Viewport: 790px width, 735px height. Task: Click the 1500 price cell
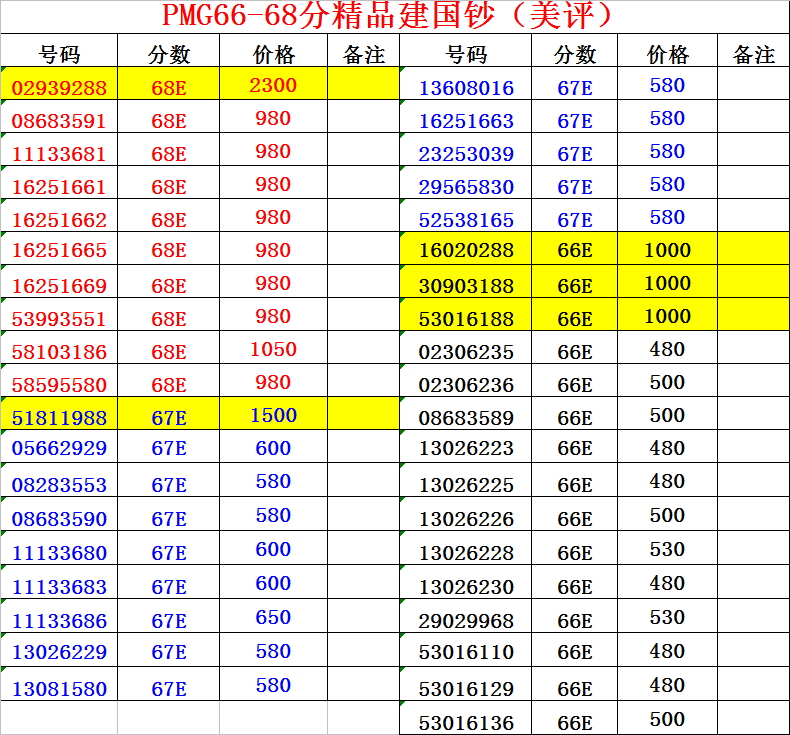(273, 415)
